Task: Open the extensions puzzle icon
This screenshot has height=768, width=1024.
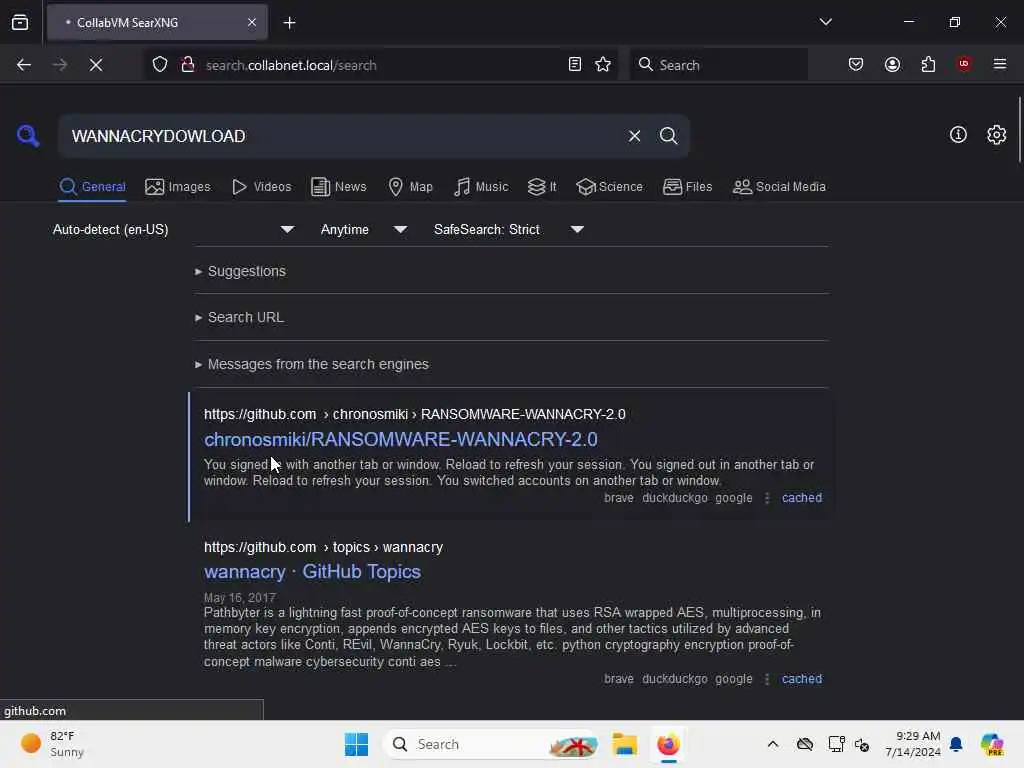Action: tap(928, 65)
